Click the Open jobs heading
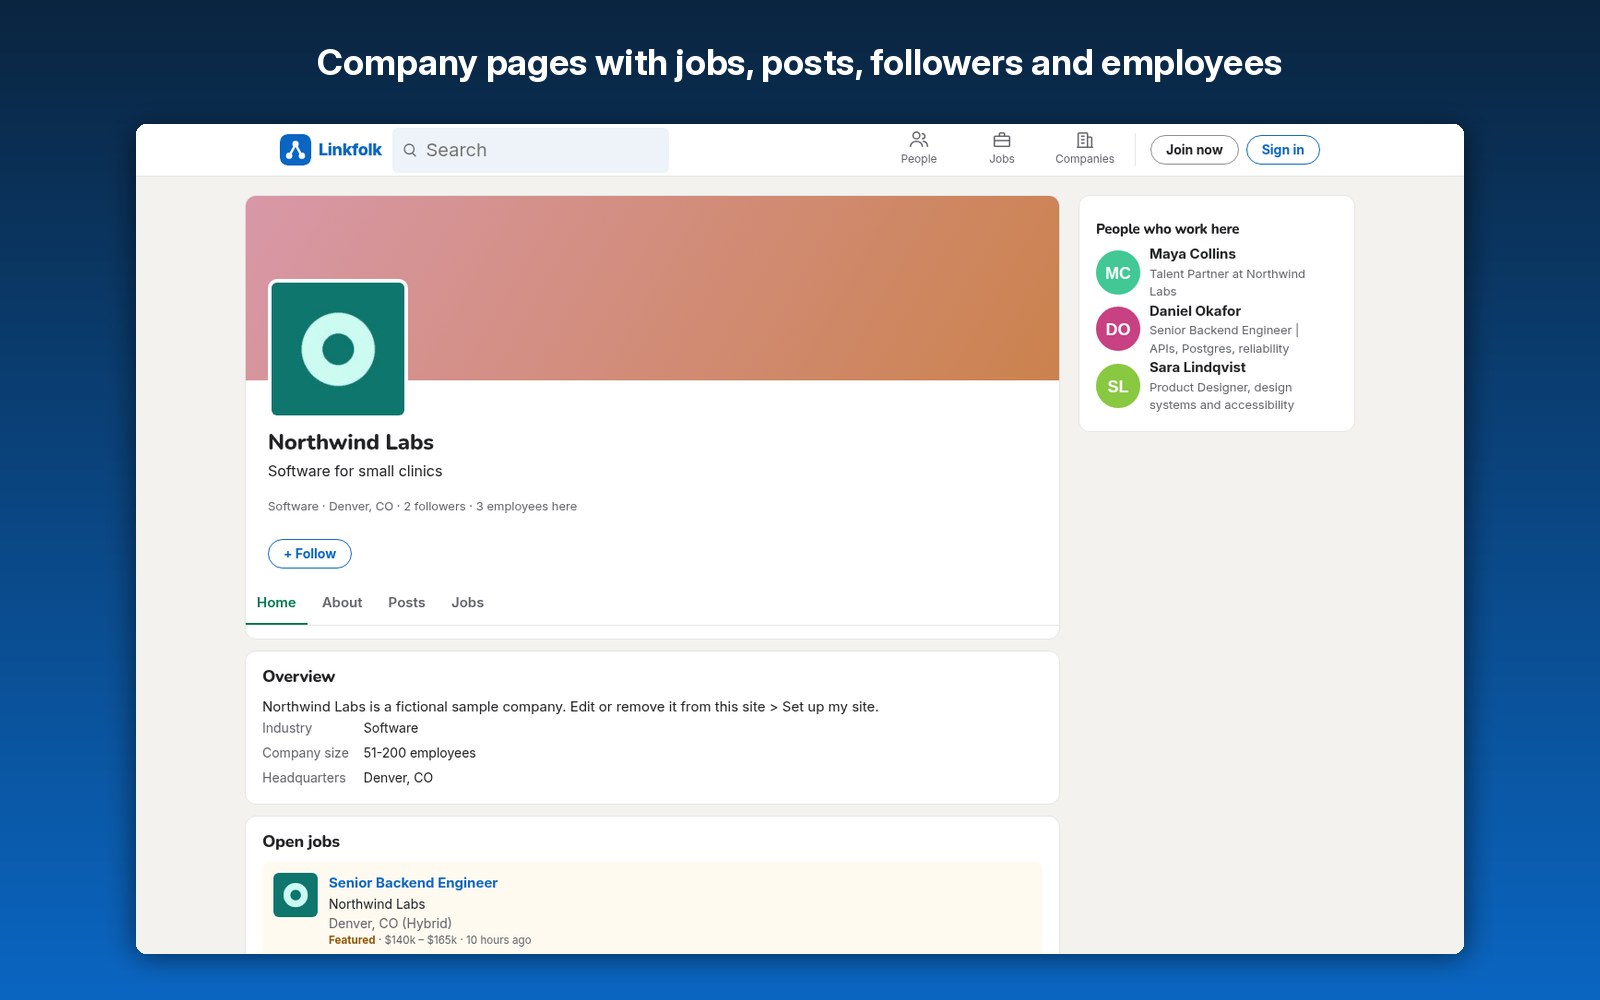The width and height of the screenshot is (1600, 1000). click(301, 842)
